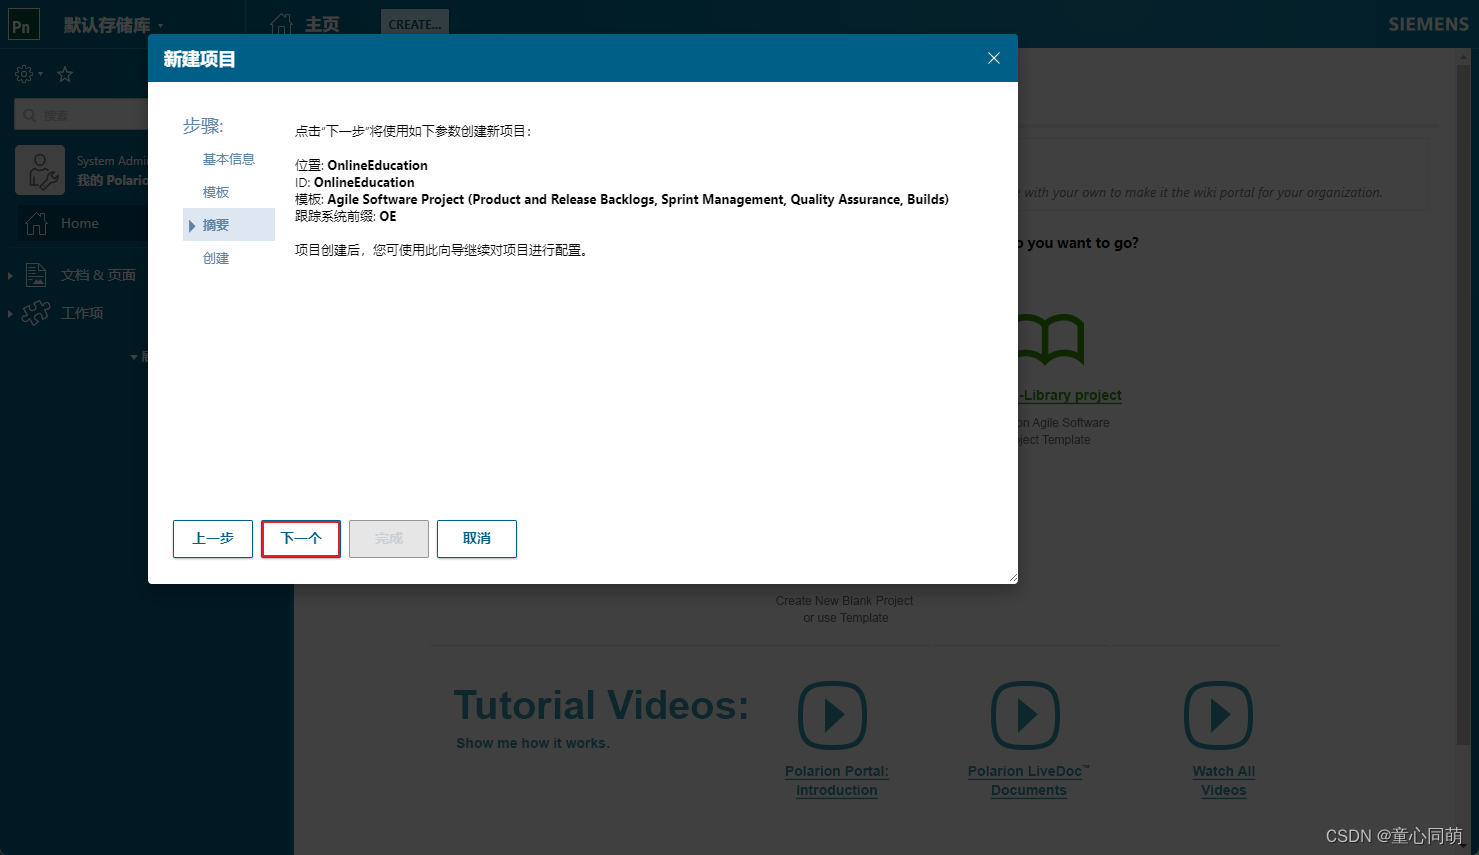This screenshot has width=1479, height=855.
Task: Click the 文档 & 页面 document icon
Action: pos(36,274)
